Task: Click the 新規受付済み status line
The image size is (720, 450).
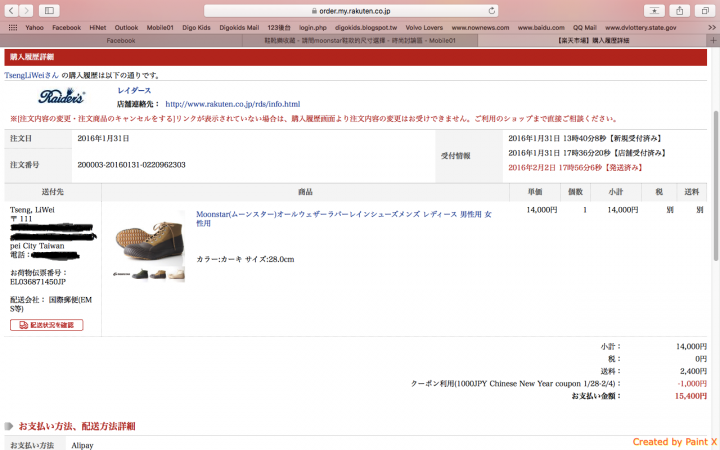Action: pos(585,138)
